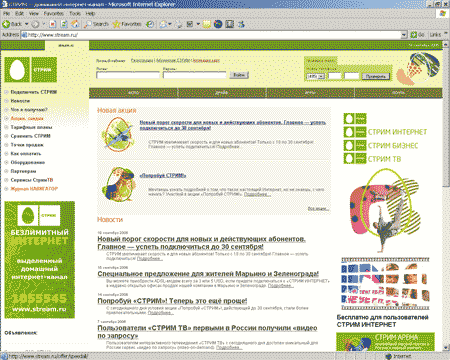Click the СТРИМ egg logo
This screenshot has height=360, width=450.
31,70
